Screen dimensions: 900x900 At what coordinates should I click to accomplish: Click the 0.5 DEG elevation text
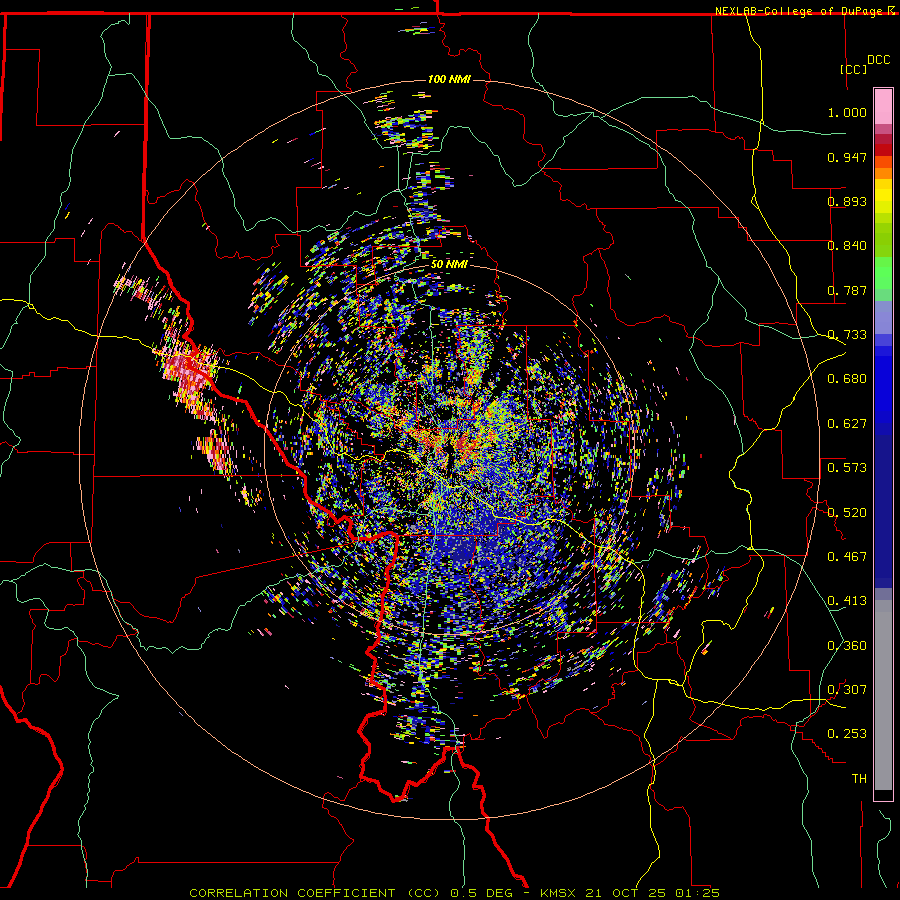click(480, 893)
